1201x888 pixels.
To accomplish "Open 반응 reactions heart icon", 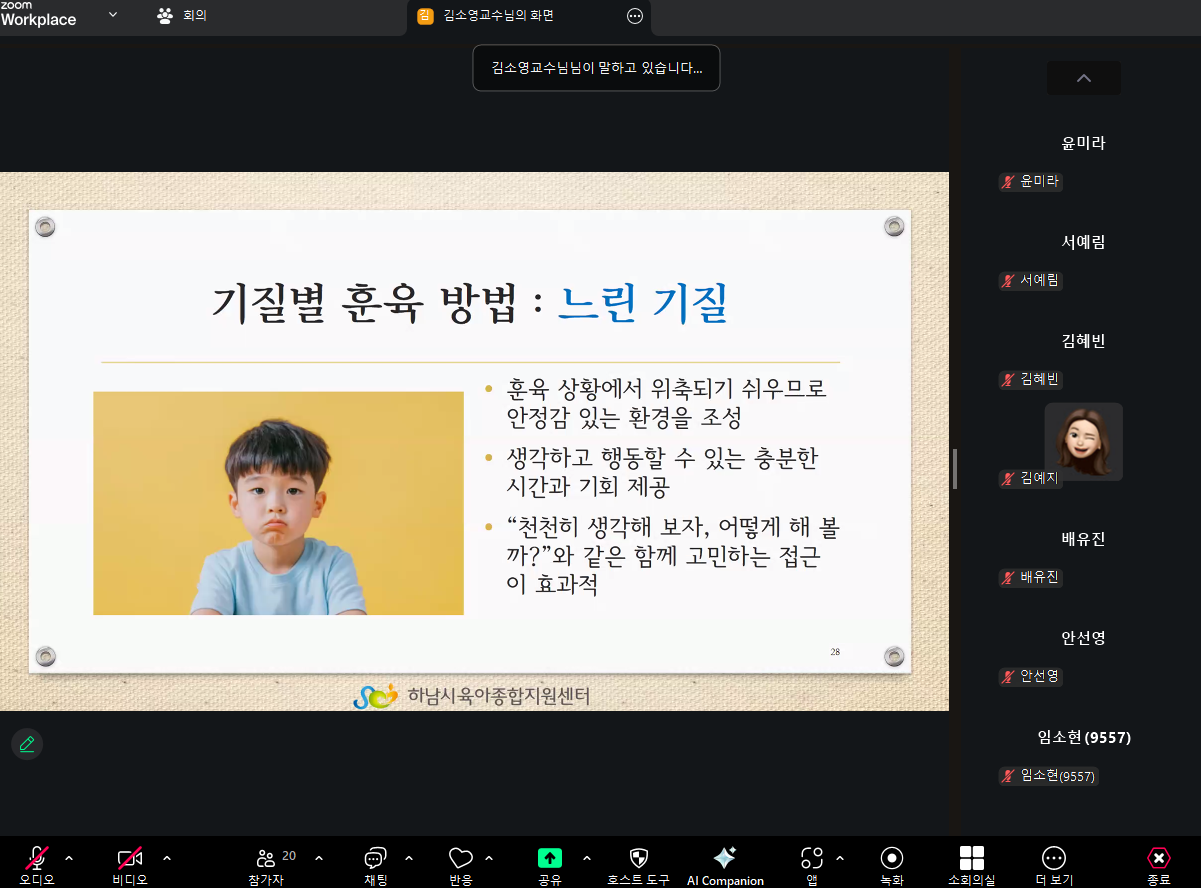I will 460,859.
